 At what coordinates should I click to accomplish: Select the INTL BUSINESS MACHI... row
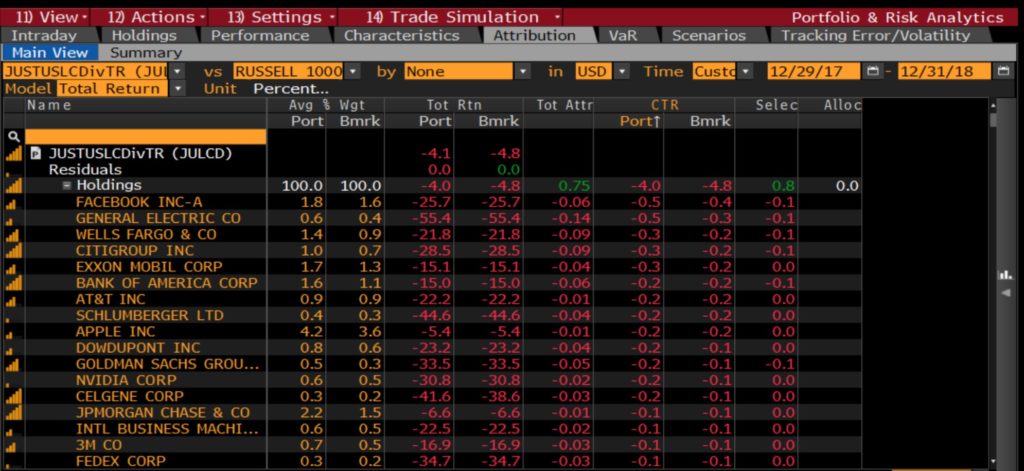(431, 429)
